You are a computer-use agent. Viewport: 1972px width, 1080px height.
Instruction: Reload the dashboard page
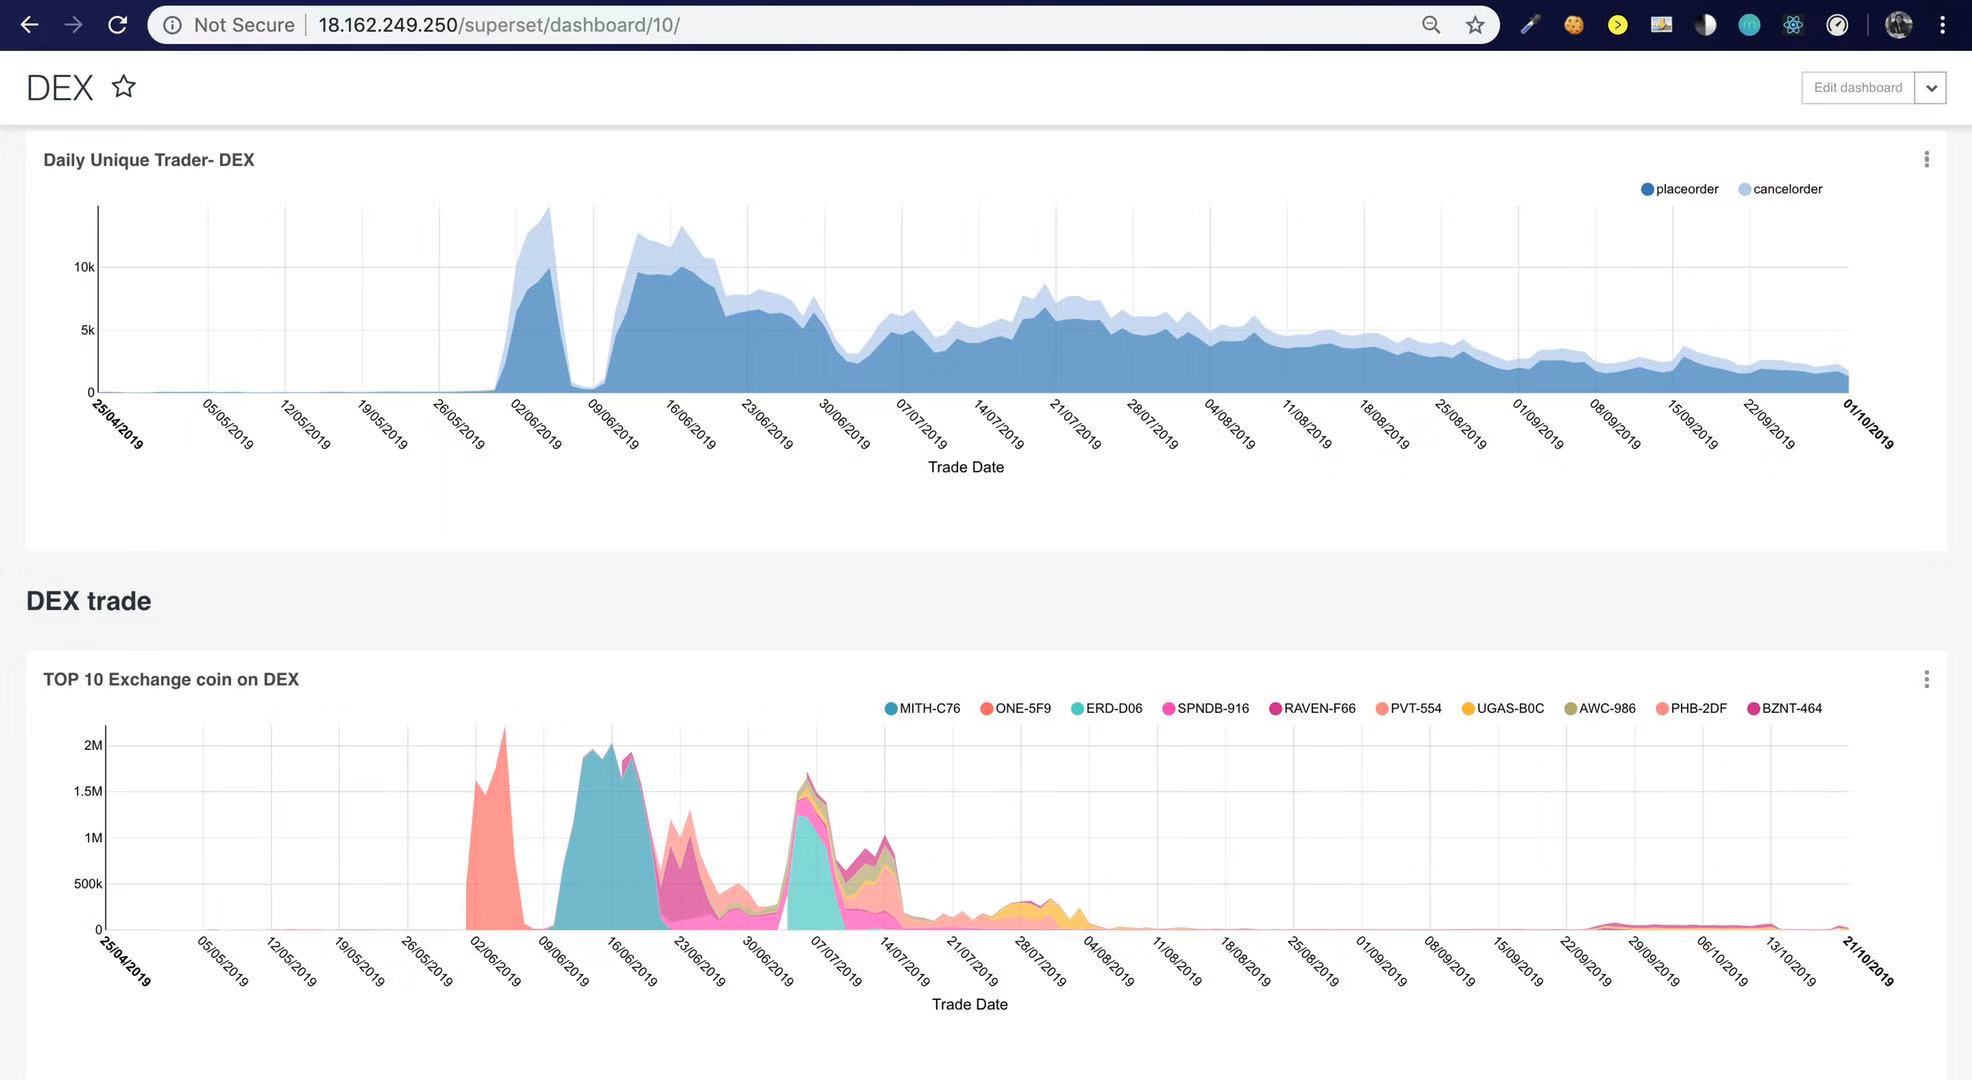pyautogui.click(x=117, y=25)
